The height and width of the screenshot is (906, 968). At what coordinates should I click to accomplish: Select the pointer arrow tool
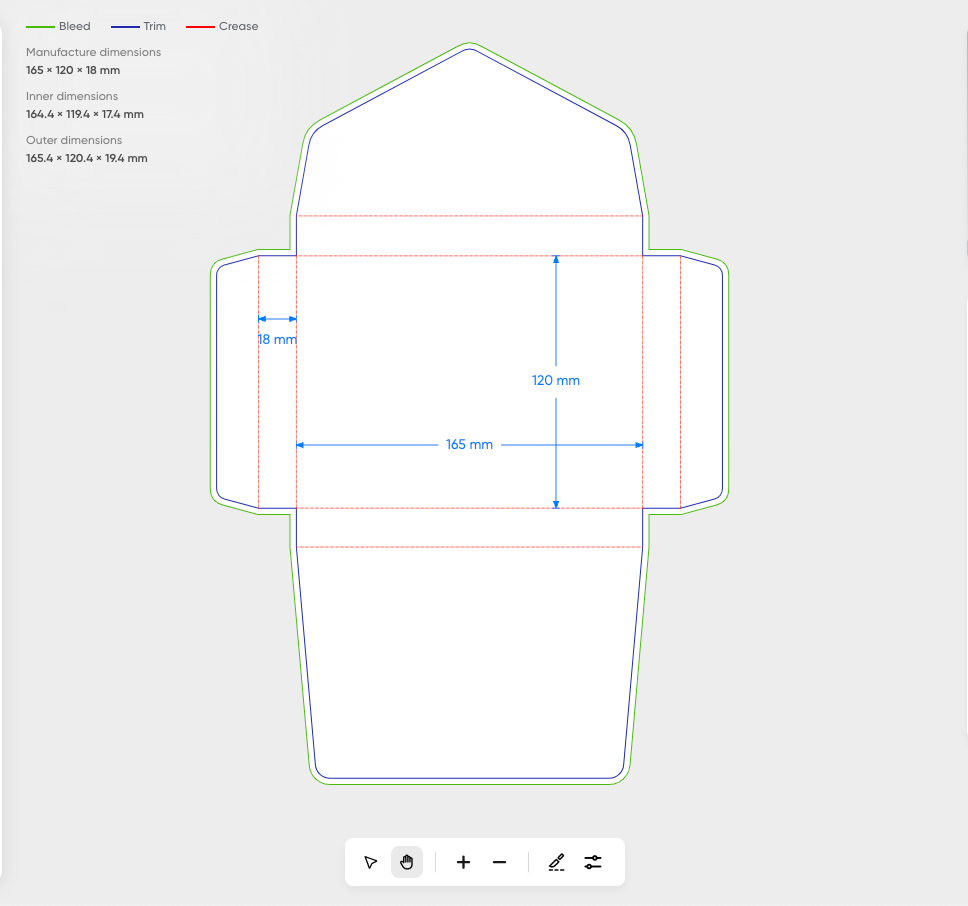pyautogui.click(x=371, y=862)
